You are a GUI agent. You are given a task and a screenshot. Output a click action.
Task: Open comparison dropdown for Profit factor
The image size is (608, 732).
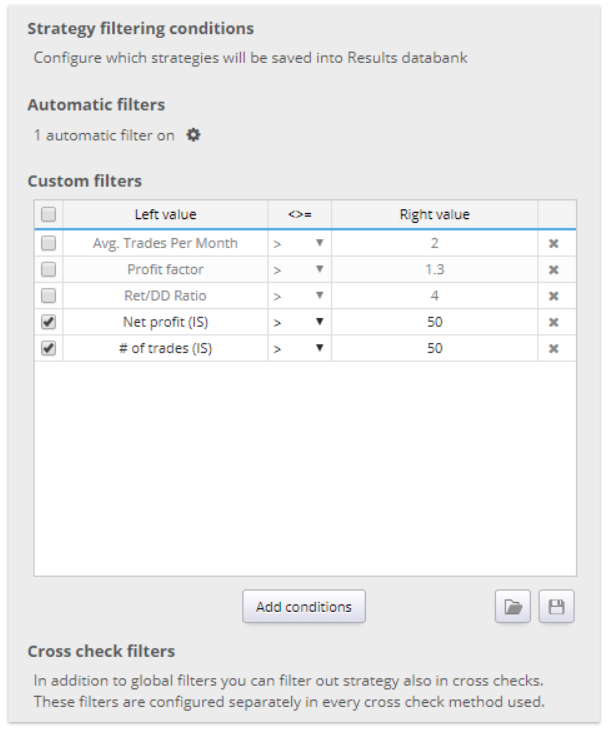tap(299, 269)
